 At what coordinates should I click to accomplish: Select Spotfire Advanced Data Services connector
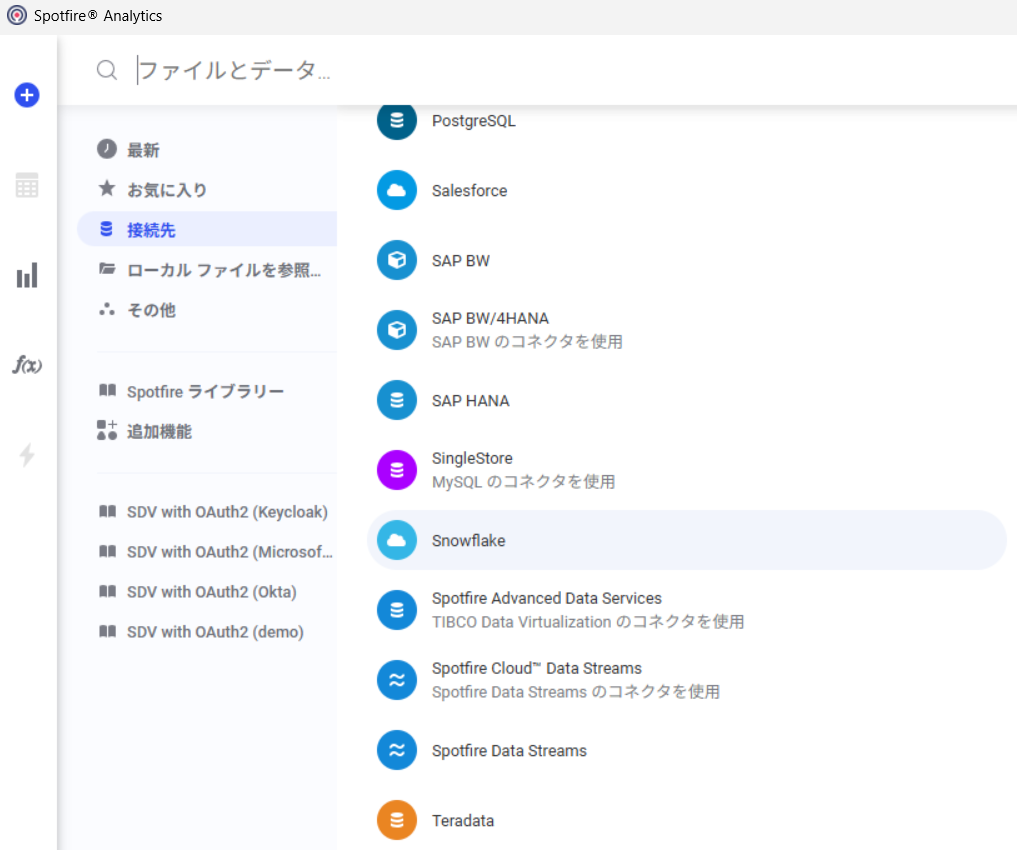[x=687, y=610]
